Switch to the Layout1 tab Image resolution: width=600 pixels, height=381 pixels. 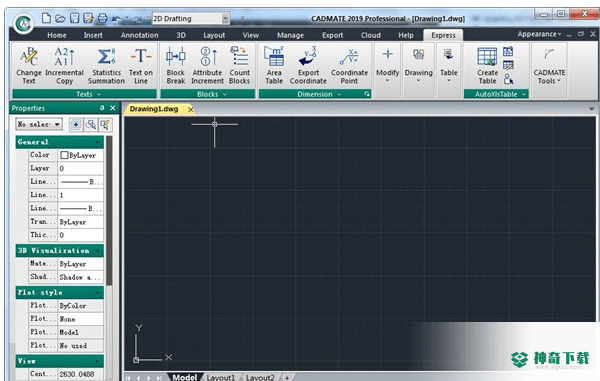(221, 377)
